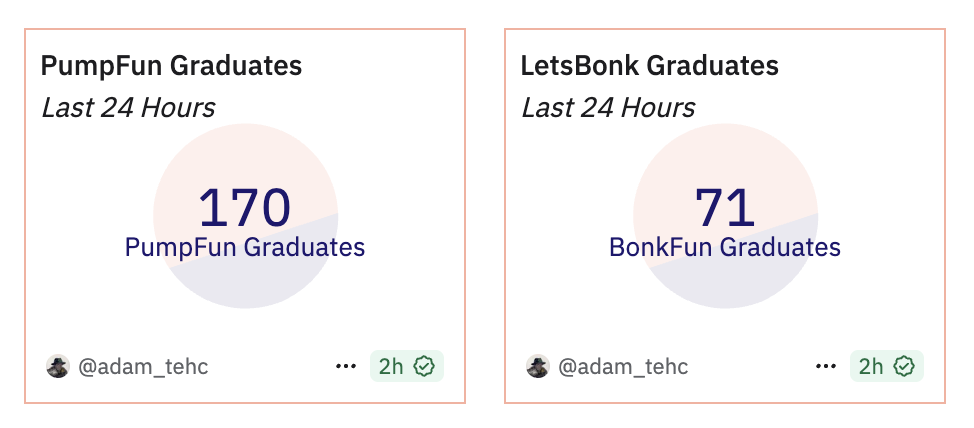974x428 pixels.
Task: Click the adam_tehc avatar on the PumpFun card
Action: tap(58, 366)
